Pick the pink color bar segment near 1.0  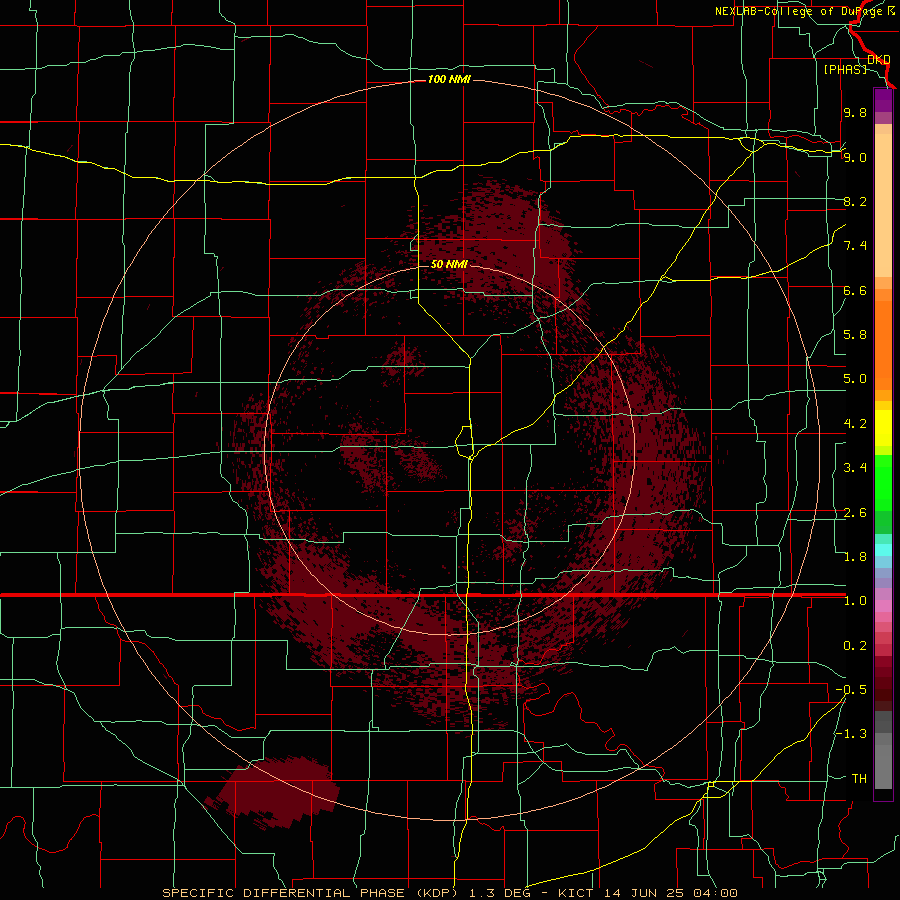pos(883,605)
